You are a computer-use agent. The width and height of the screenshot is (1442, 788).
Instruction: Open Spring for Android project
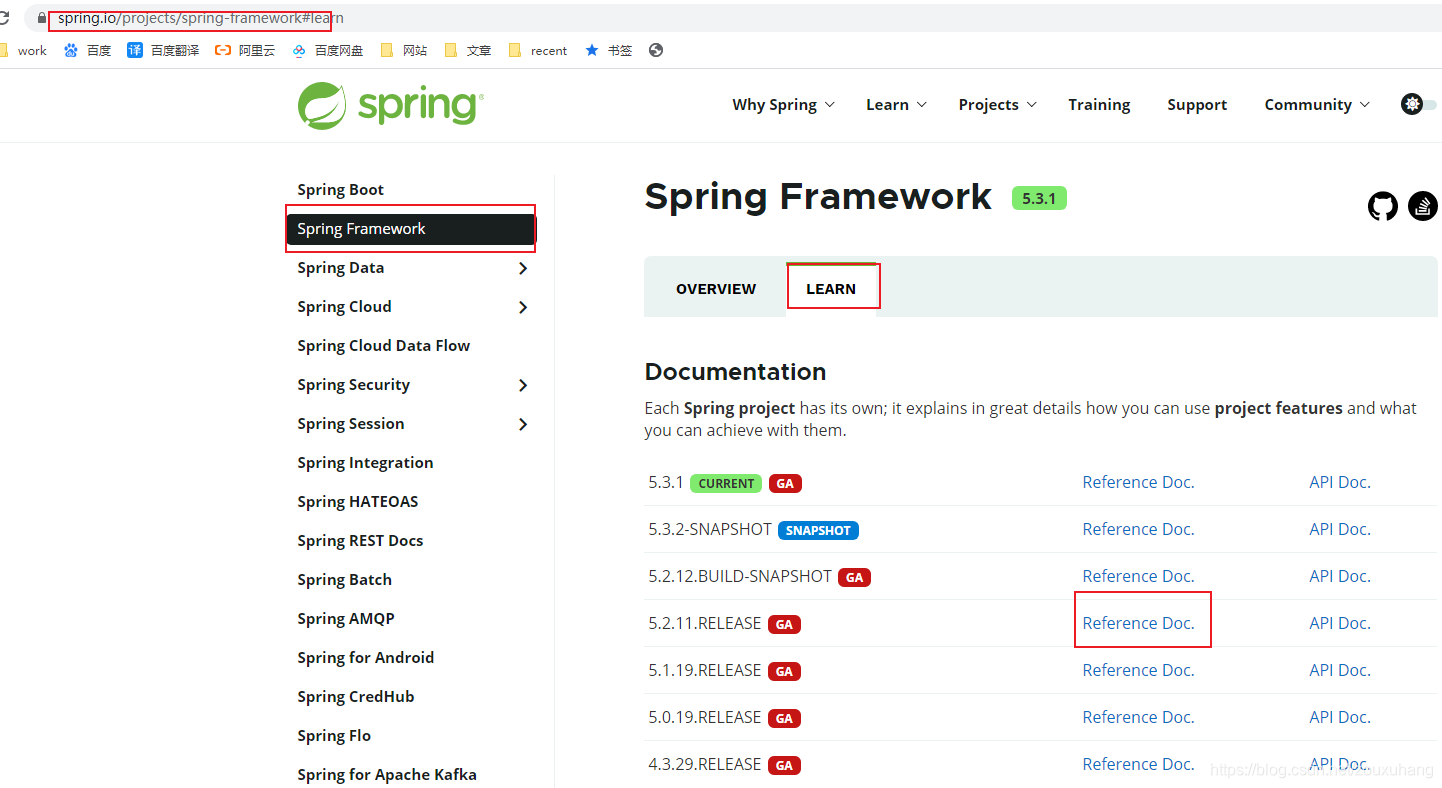365,658
